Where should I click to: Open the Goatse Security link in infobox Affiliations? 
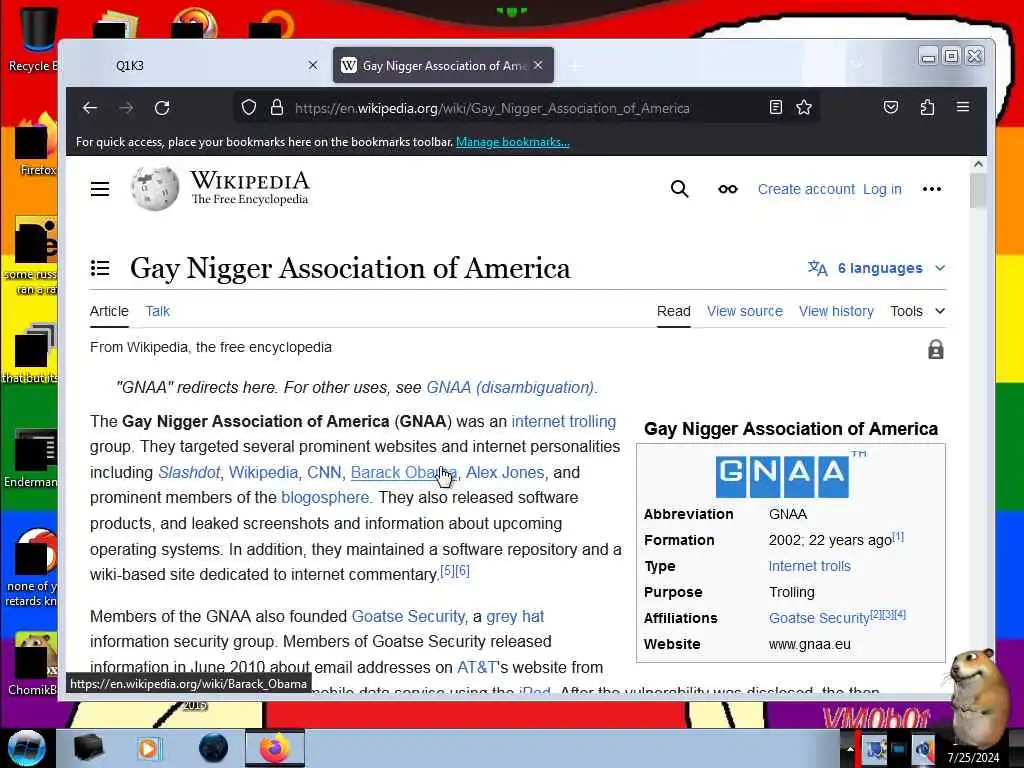(x=819, y=618)
